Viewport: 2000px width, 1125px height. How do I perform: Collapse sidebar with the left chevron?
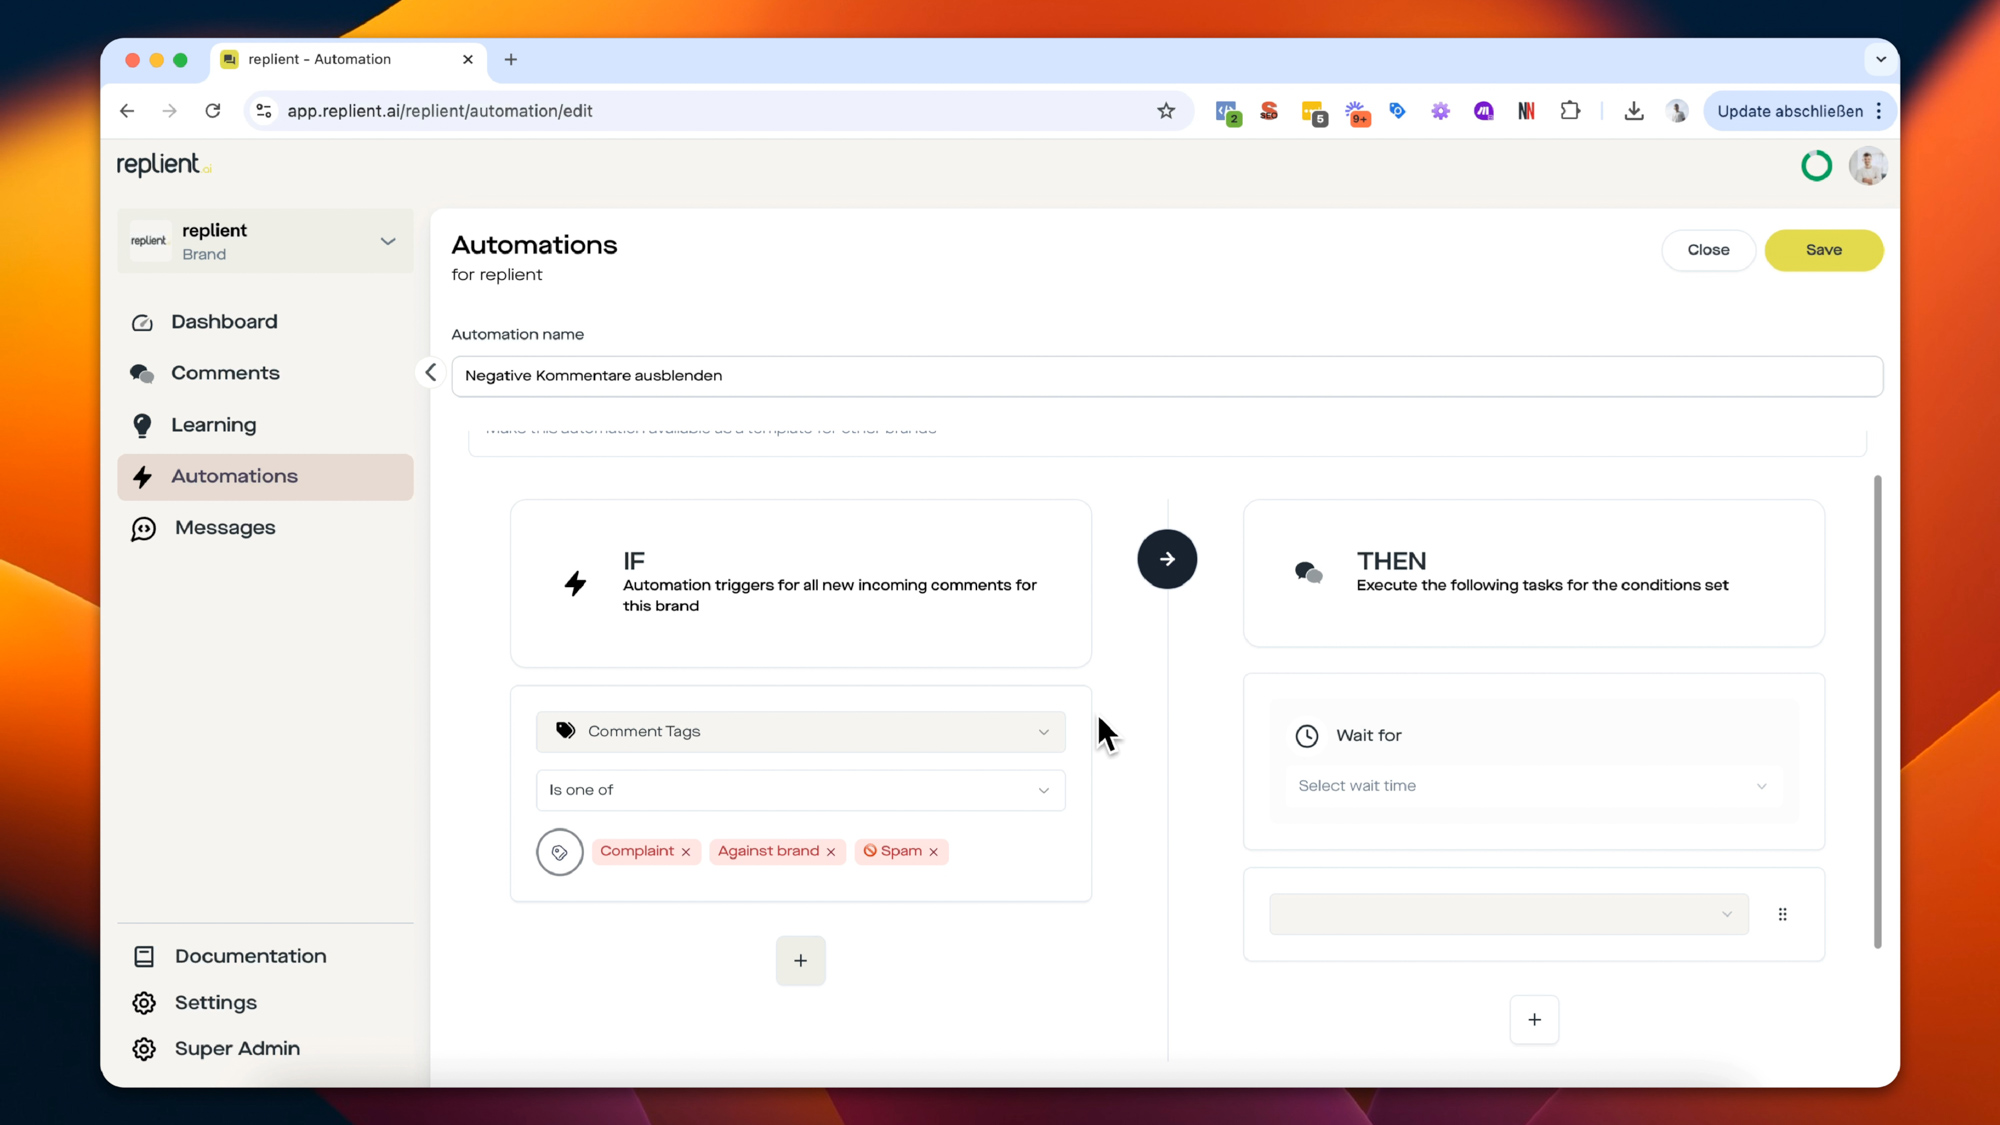tap(430, 373)
